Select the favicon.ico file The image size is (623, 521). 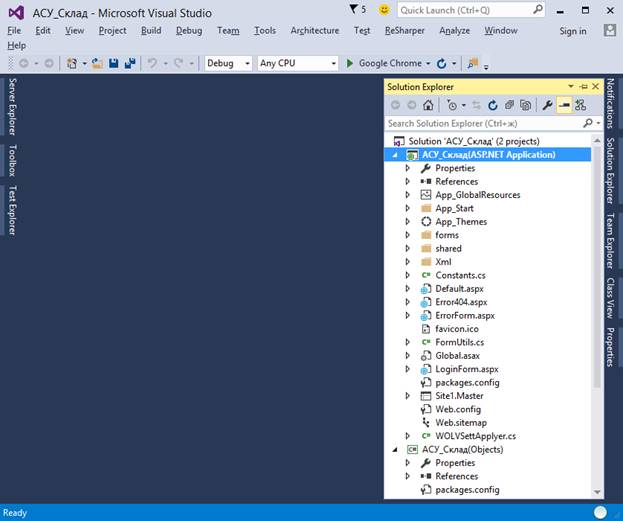457,329
